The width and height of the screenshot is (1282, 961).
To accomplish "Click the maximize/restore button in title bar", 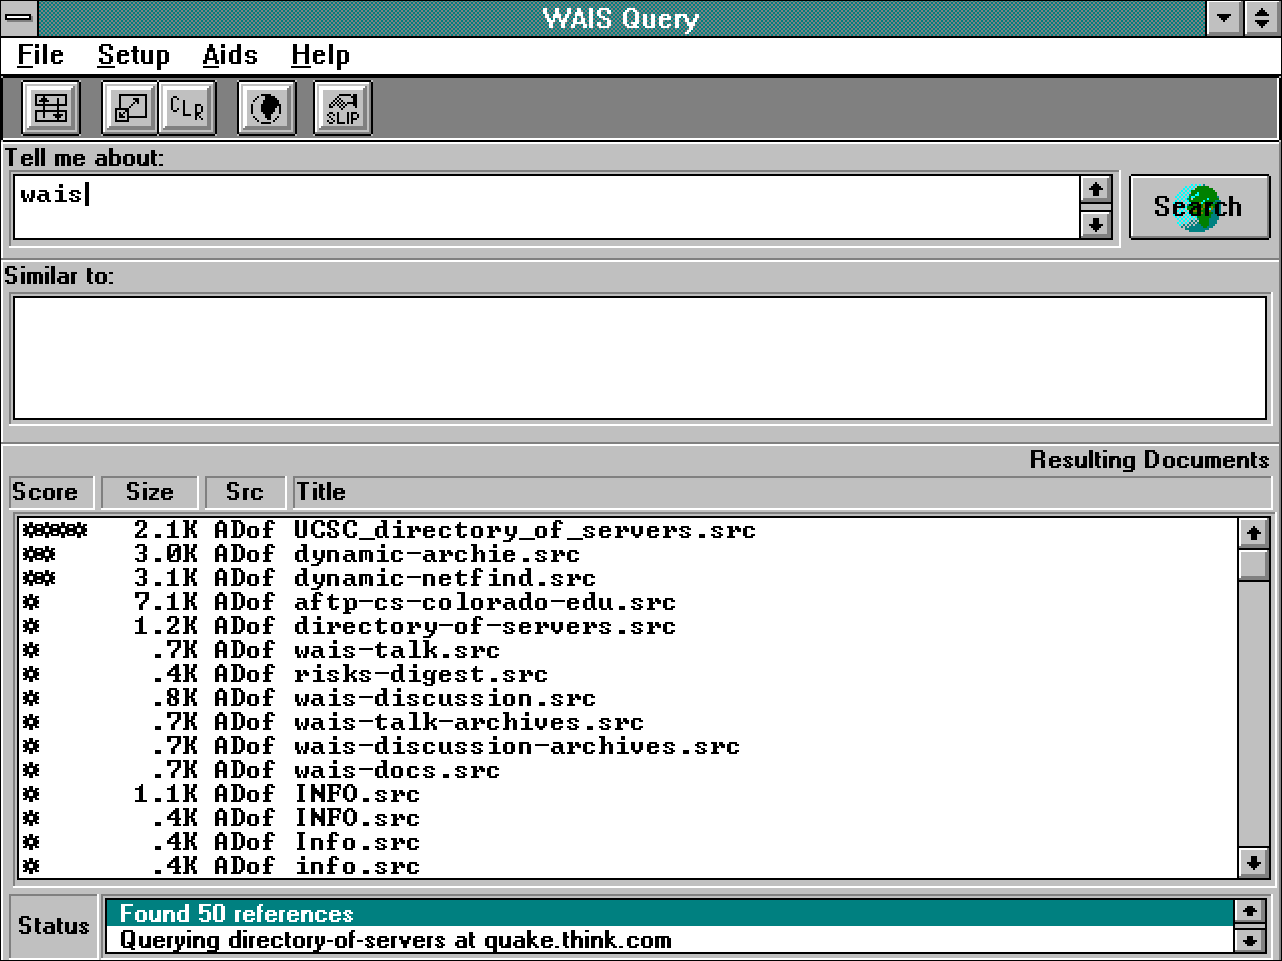I will click(x=1261, y=18).
